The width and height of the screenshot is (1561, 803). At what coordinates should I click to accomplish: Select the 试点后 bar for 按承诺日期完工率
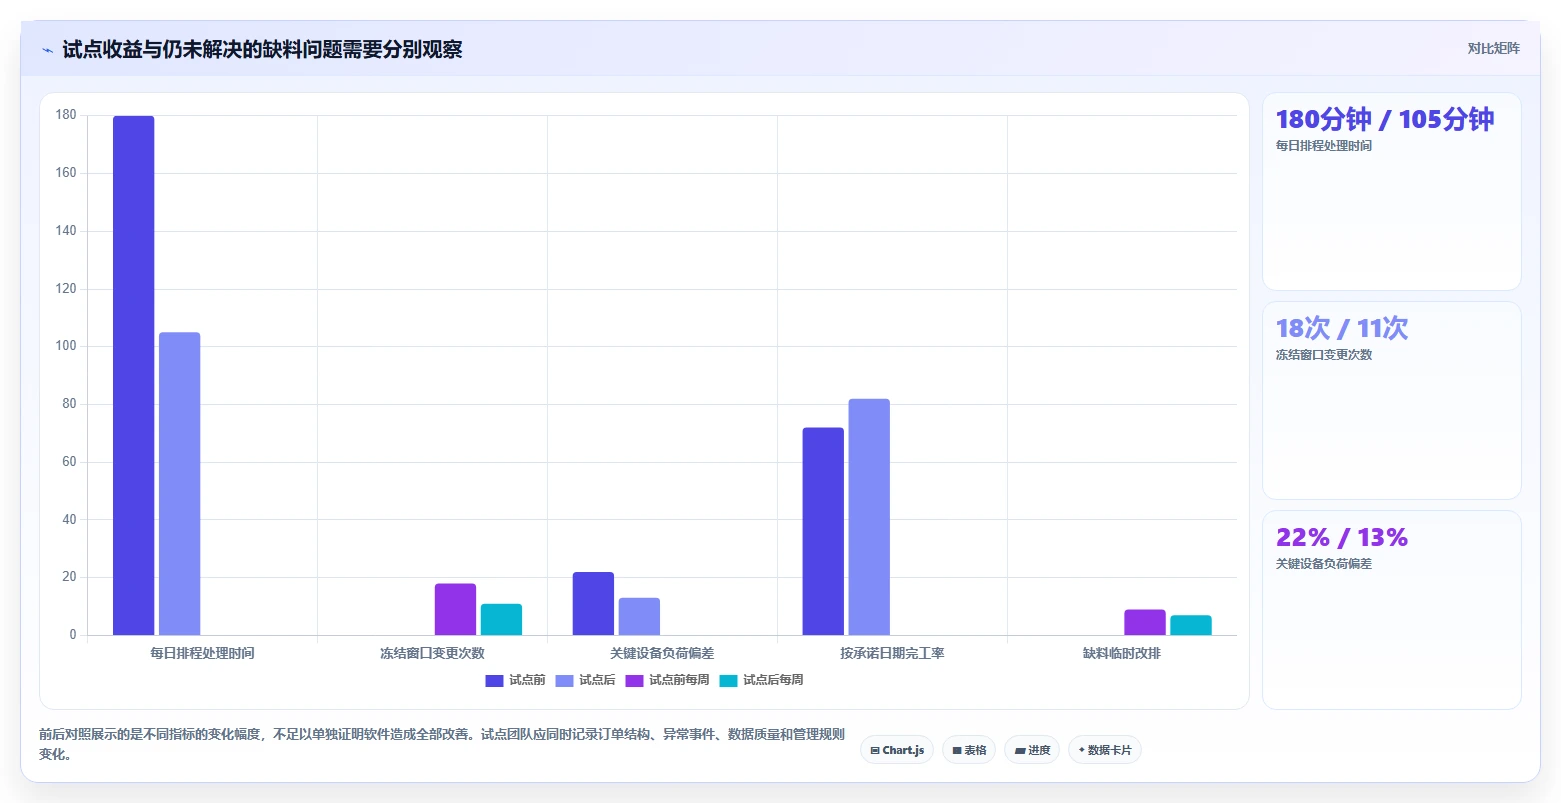pyautogui.click(x=869, y=517)
